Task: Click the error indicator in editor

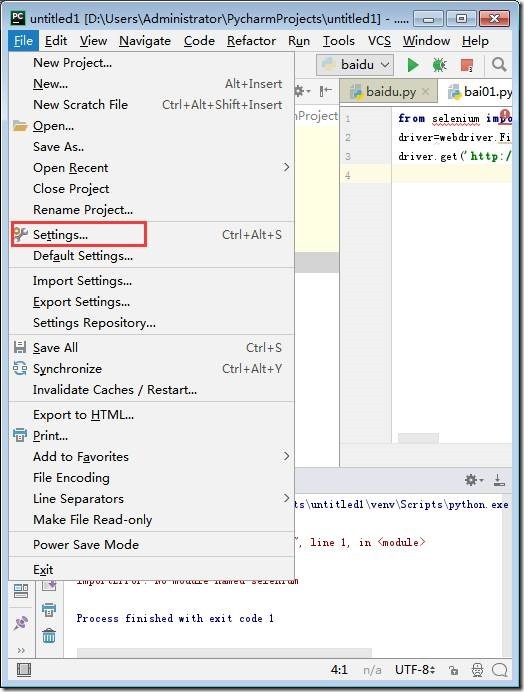Action: (505, 115)
